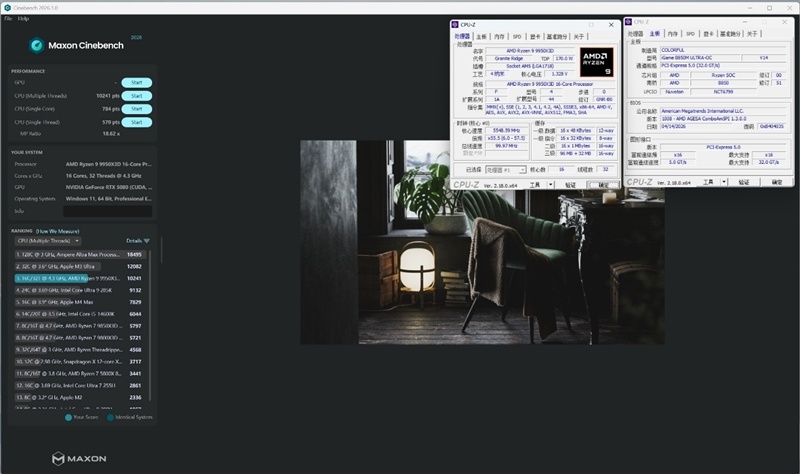Start the CPU (Single Core) benchmark
The height and width of the screenshot is (474, 800).
pos(137,109)
